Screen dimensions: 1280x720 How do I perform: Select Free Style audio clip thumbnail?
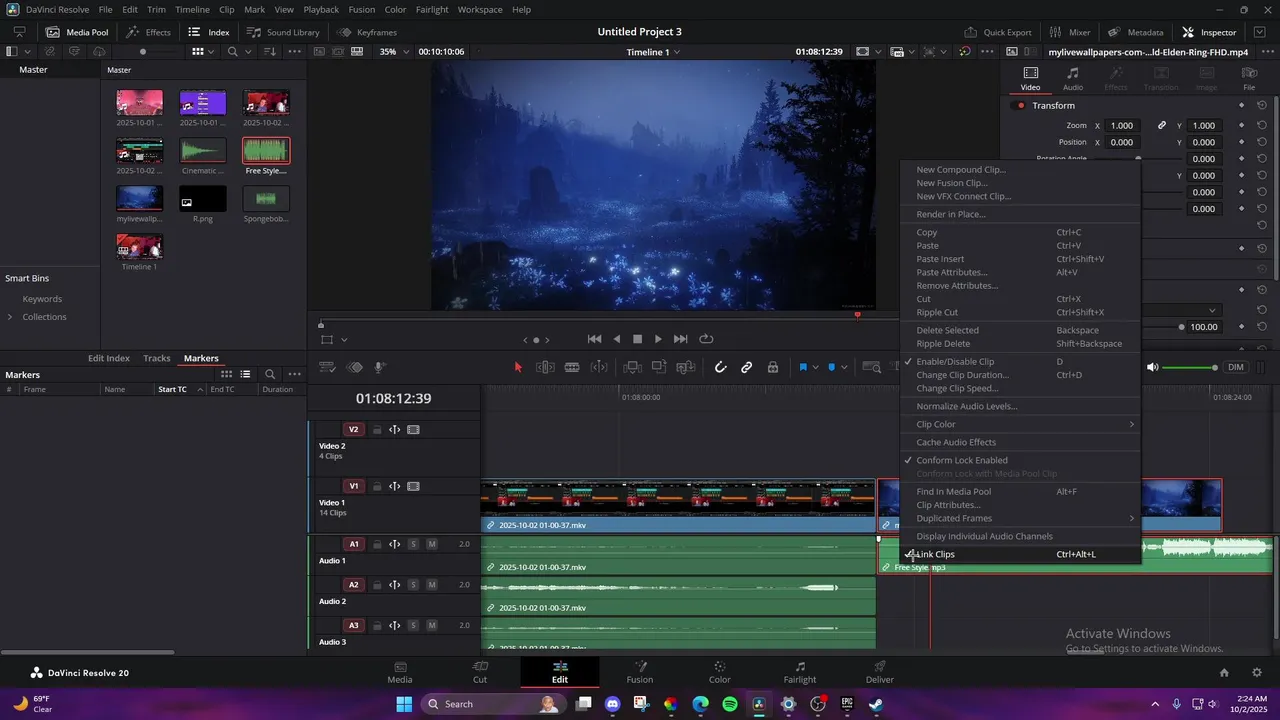pos(266,151)
